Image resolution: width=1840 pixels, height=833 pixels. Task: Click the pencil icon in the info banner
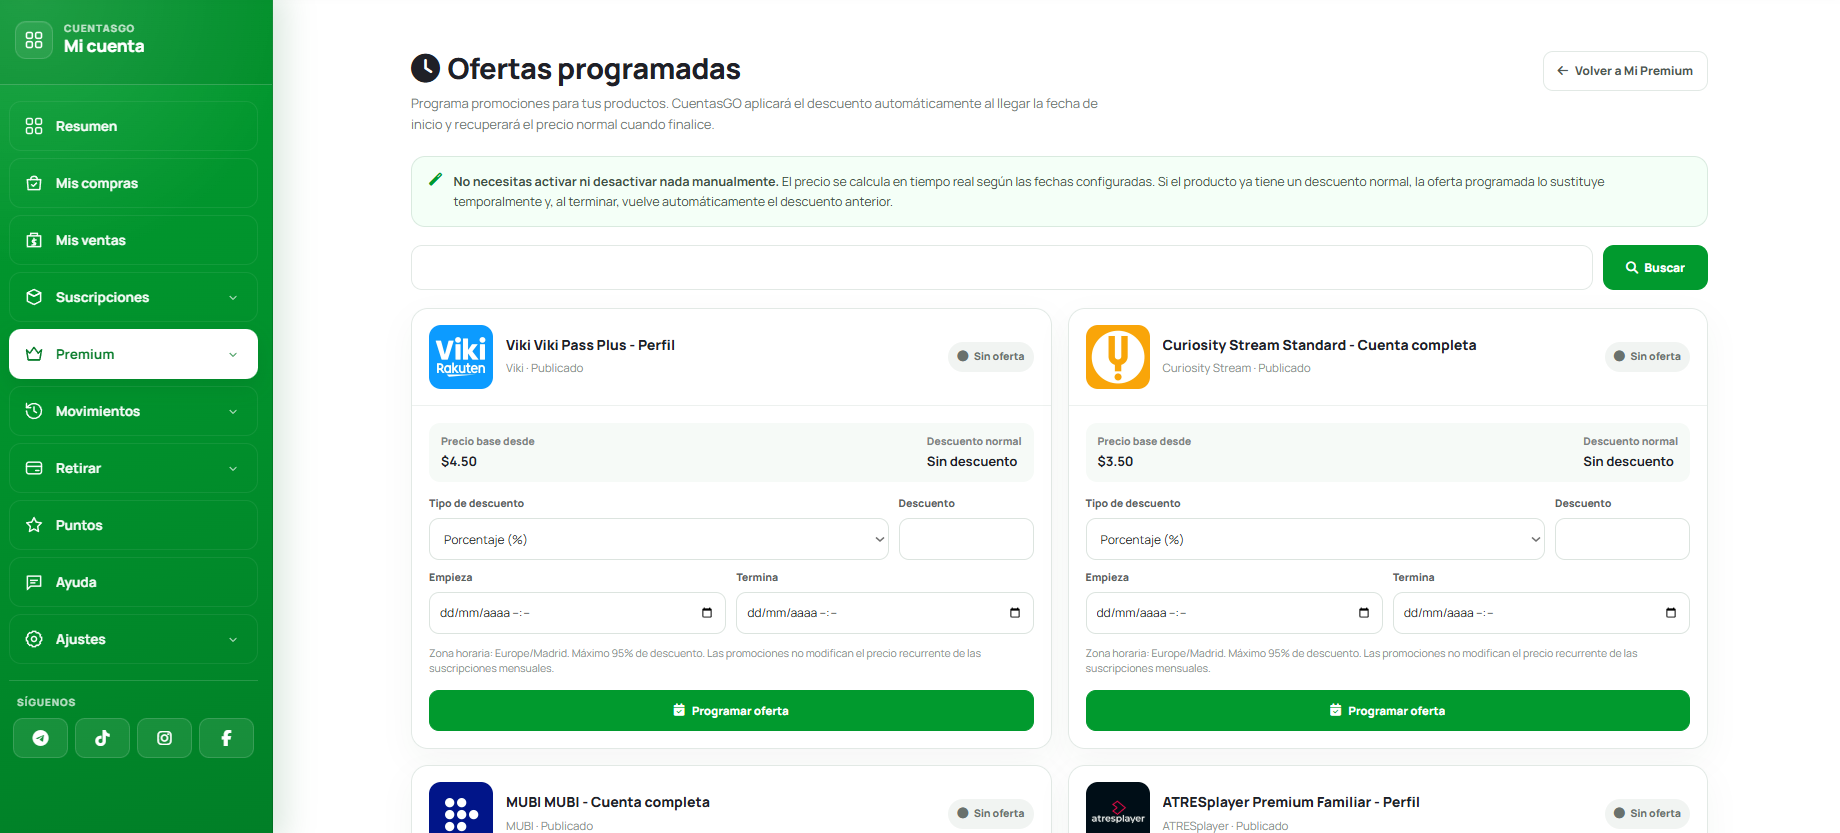point(435,180)
